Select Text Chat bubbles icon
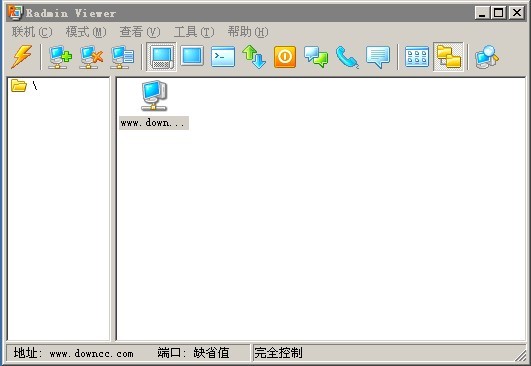The height and width of the screenshot is (366, 531). pos(316,57)
